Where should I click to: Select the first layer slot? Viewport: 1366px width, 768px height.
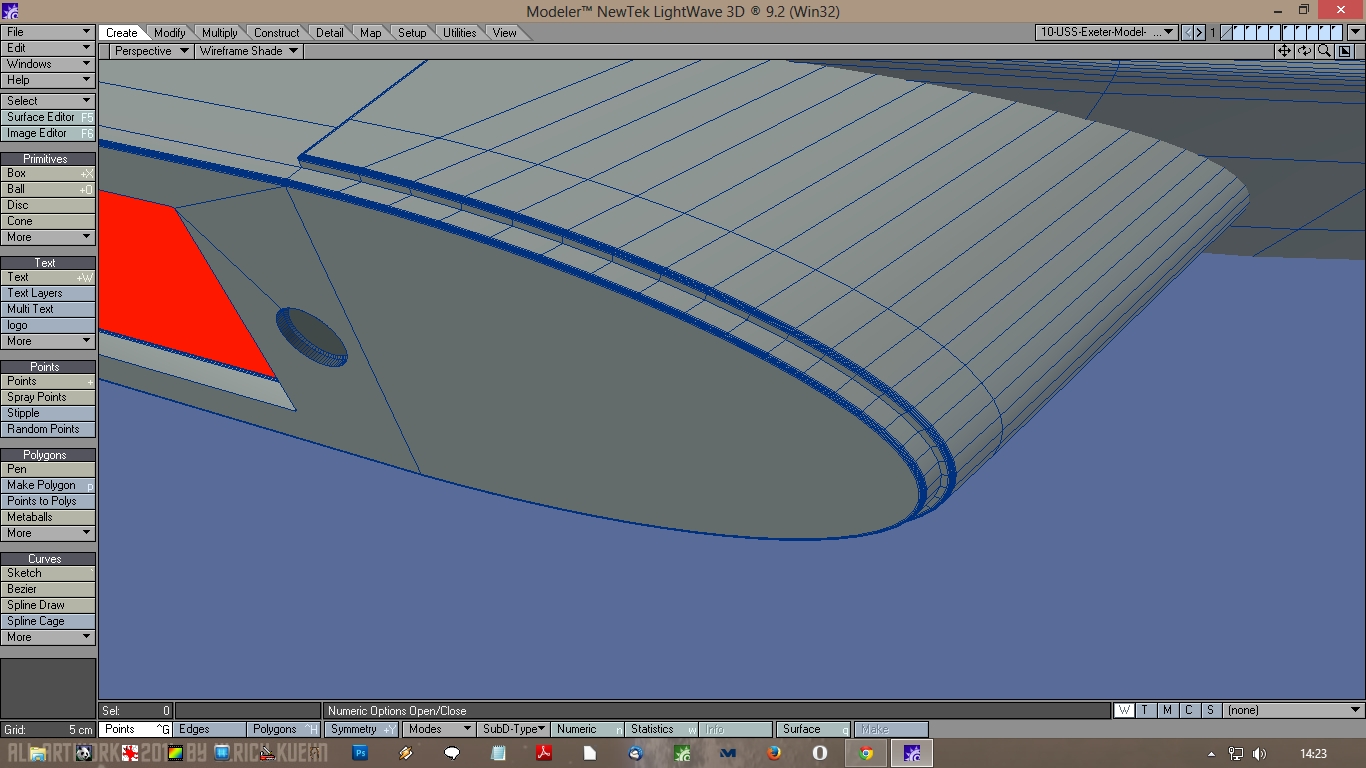[x=1227, y=33]
